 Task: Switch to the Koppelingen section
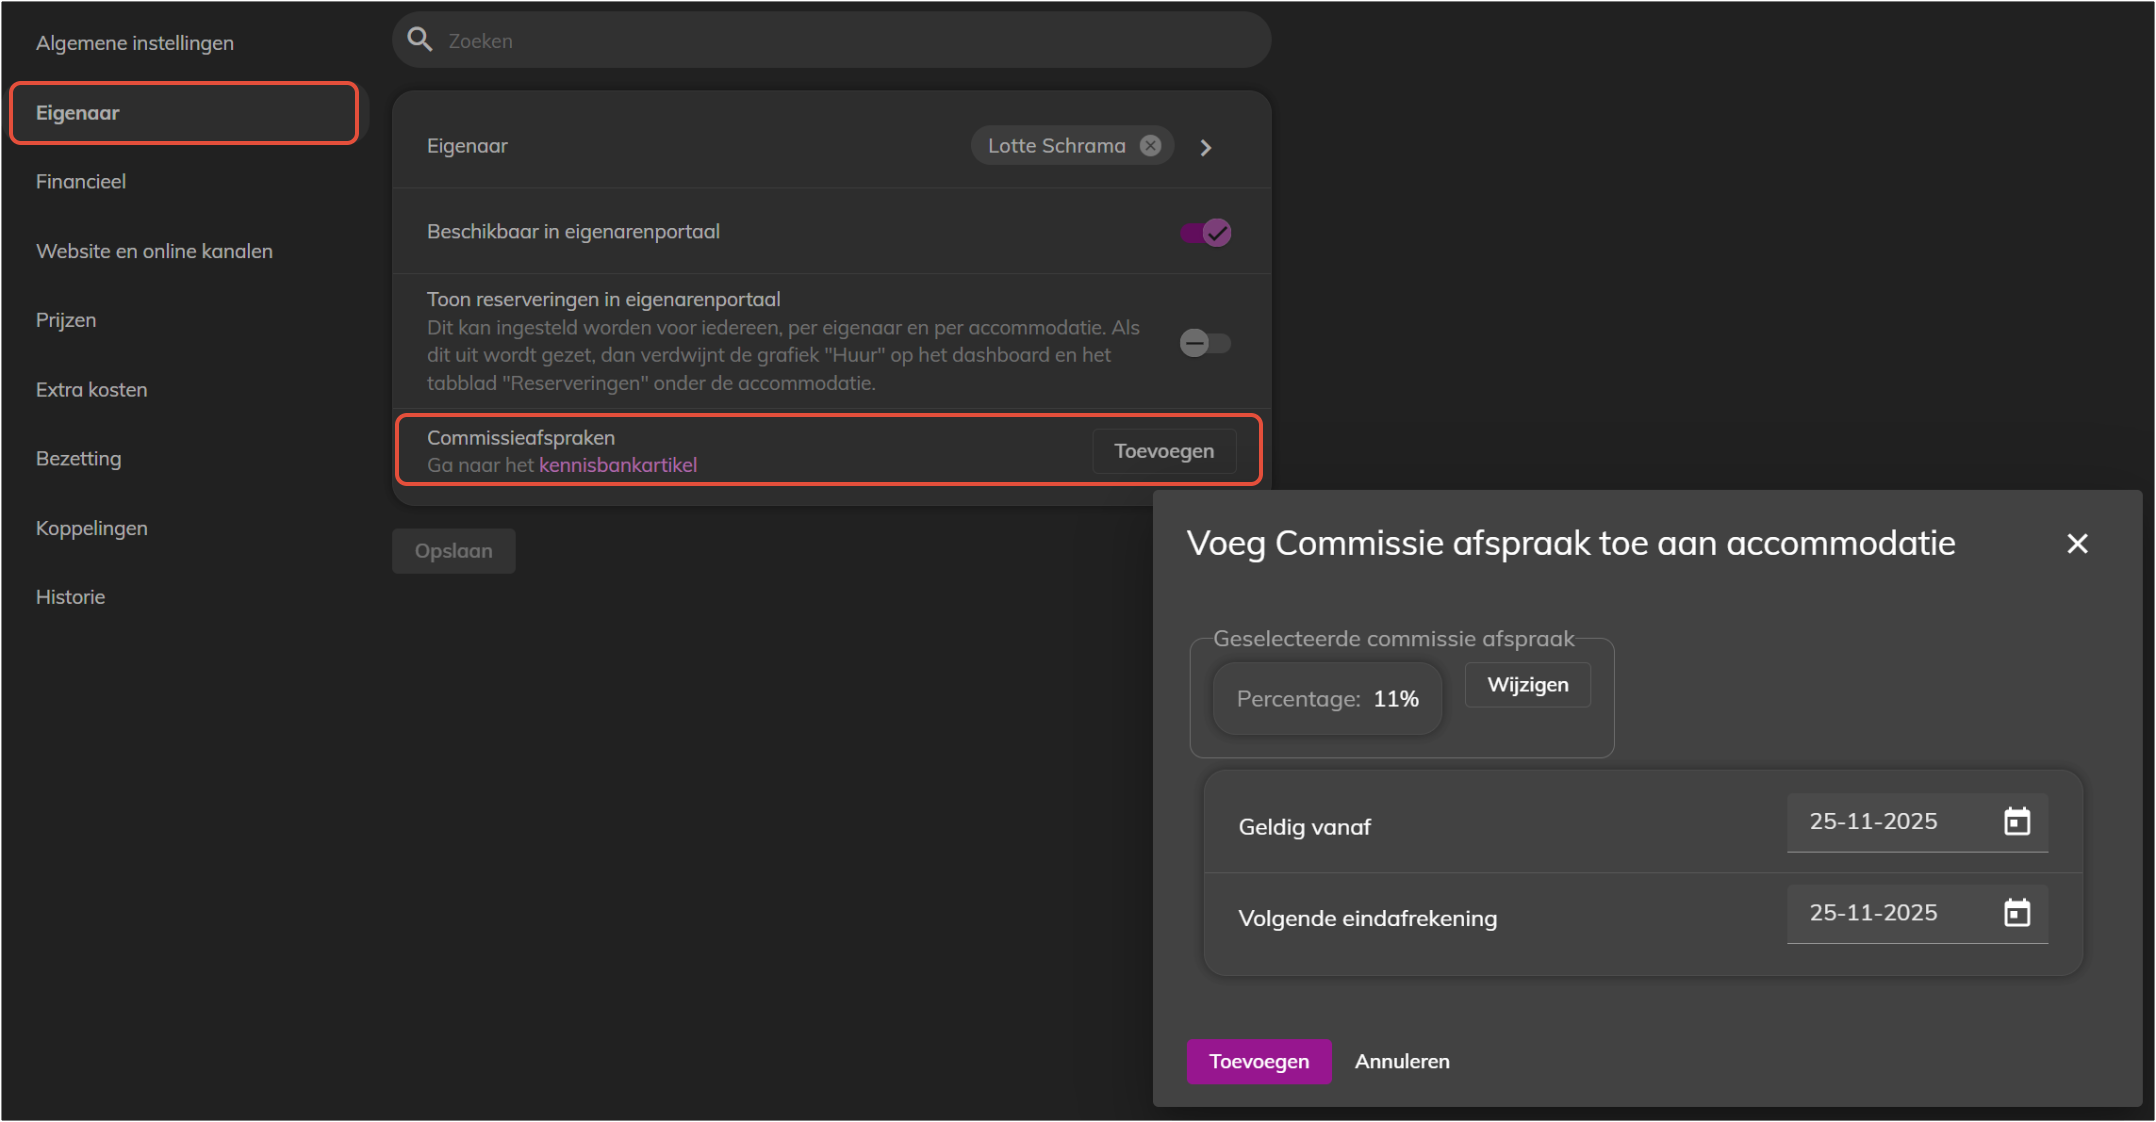91,528
